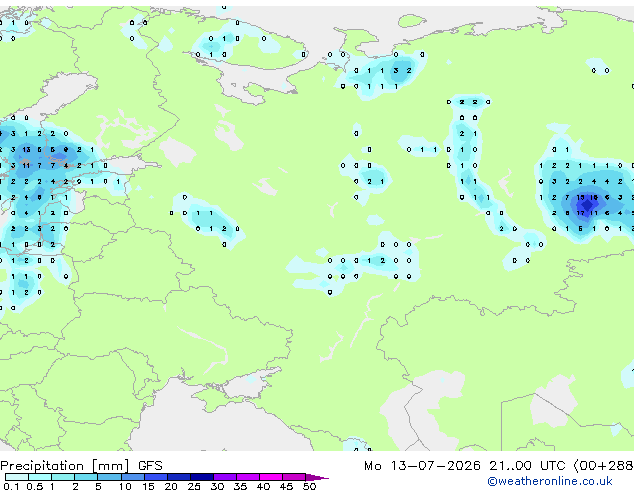Viewport: 634px width, 490px height.
Task: Choose the 20–25 mm dark blue swatch
Action: point(179,477)
